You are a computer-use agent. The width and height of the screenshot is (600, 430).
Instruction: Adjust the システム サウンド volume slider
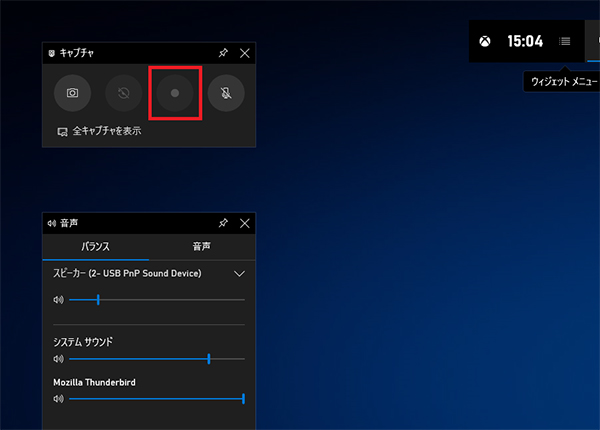click(157, 359)
